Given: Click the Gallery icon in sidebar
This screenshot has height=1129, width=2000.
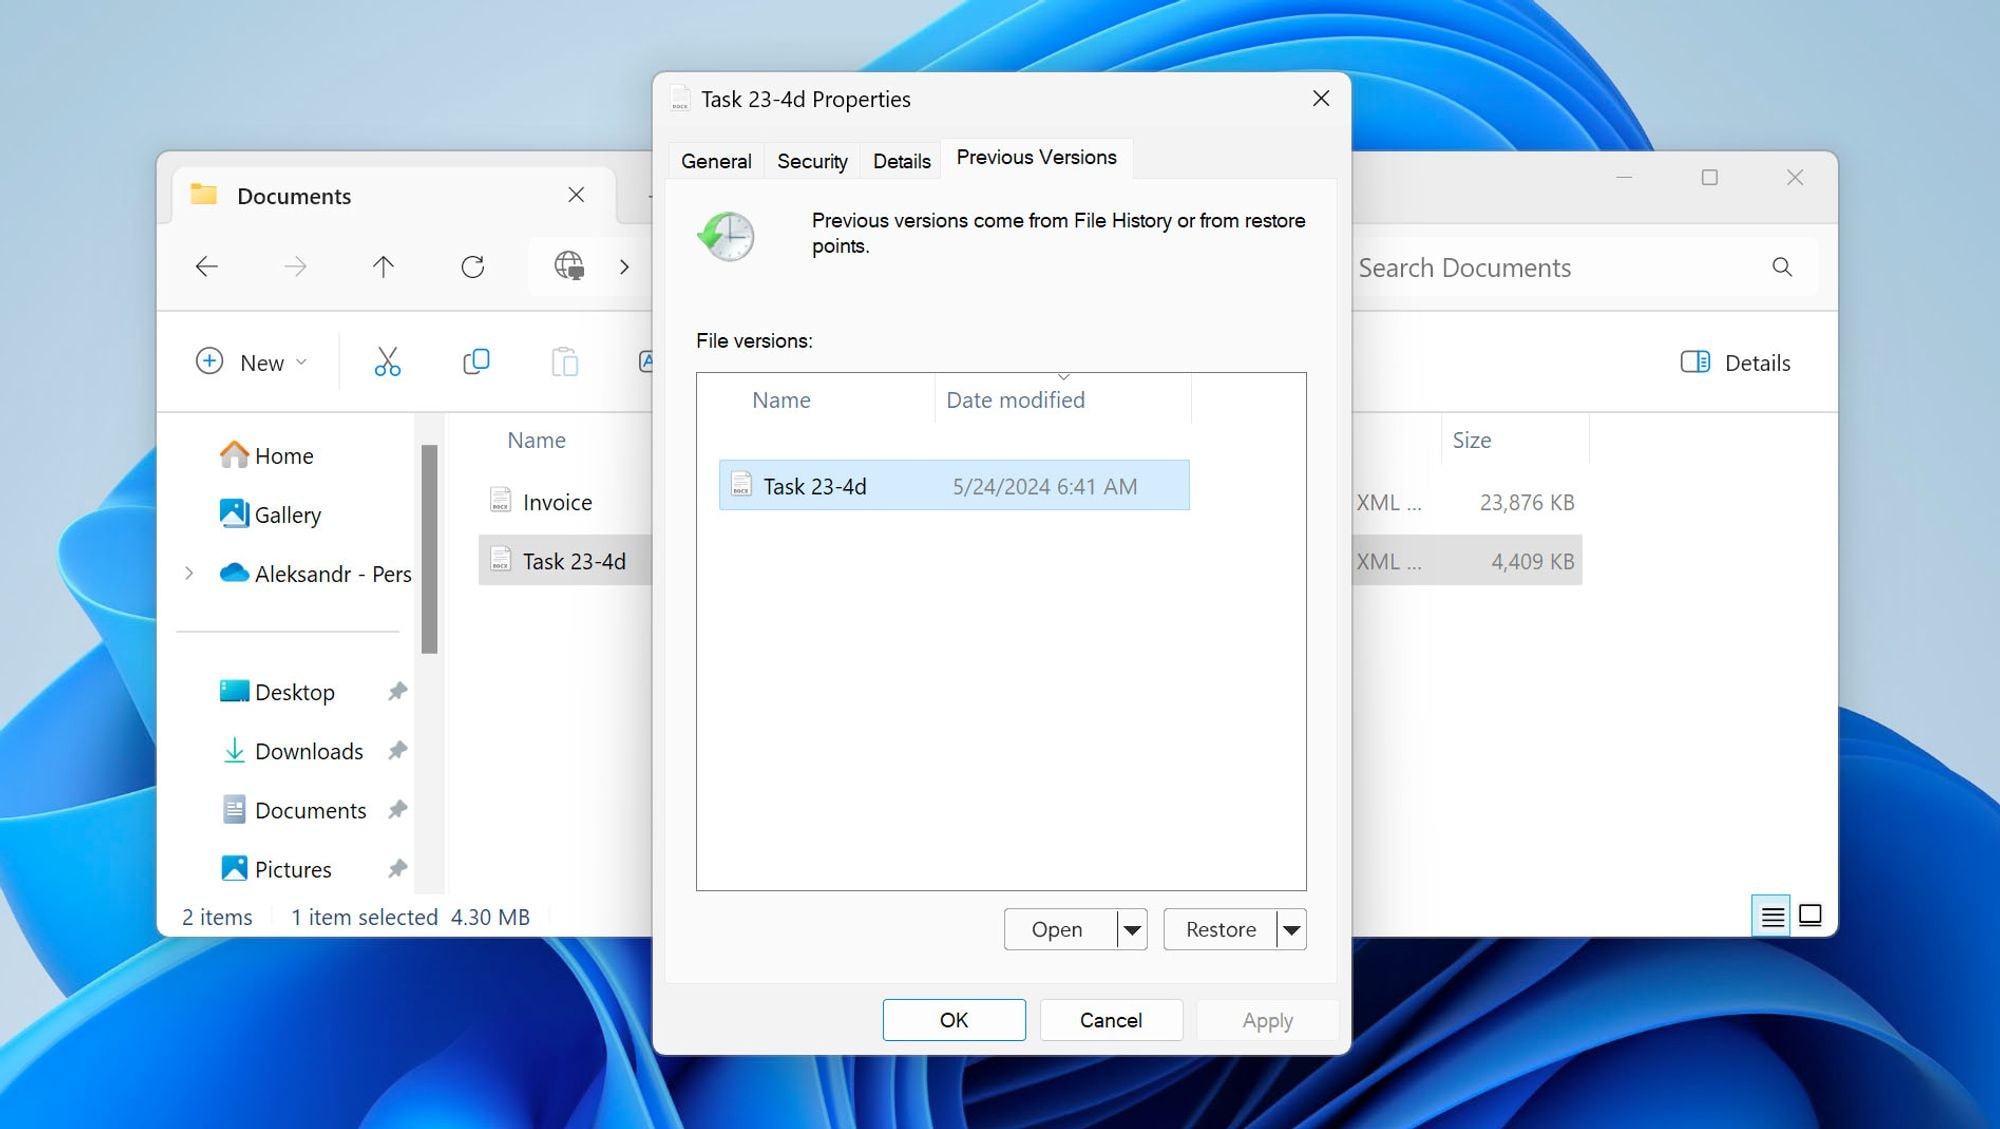Looking at the screenshot, I should pos(234,514).
